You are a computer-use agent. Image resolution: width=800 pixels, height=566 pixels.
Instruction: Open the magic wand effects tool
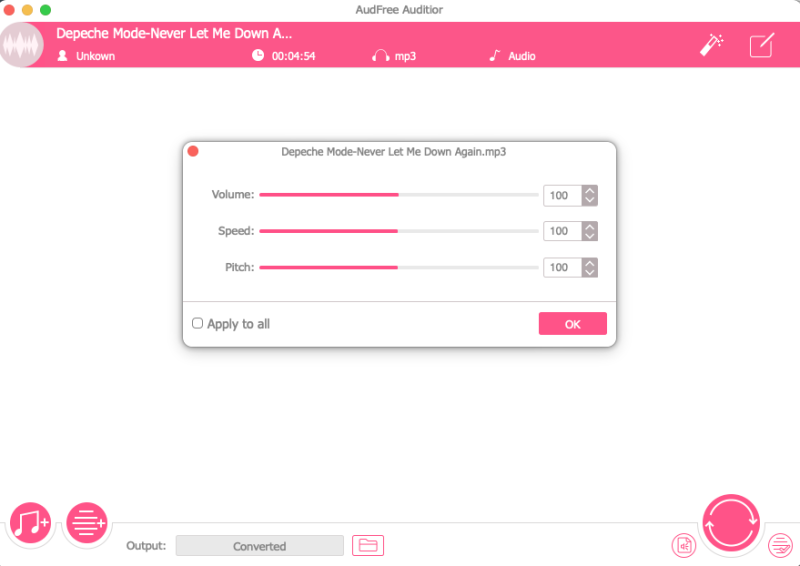tap(712, 45)
